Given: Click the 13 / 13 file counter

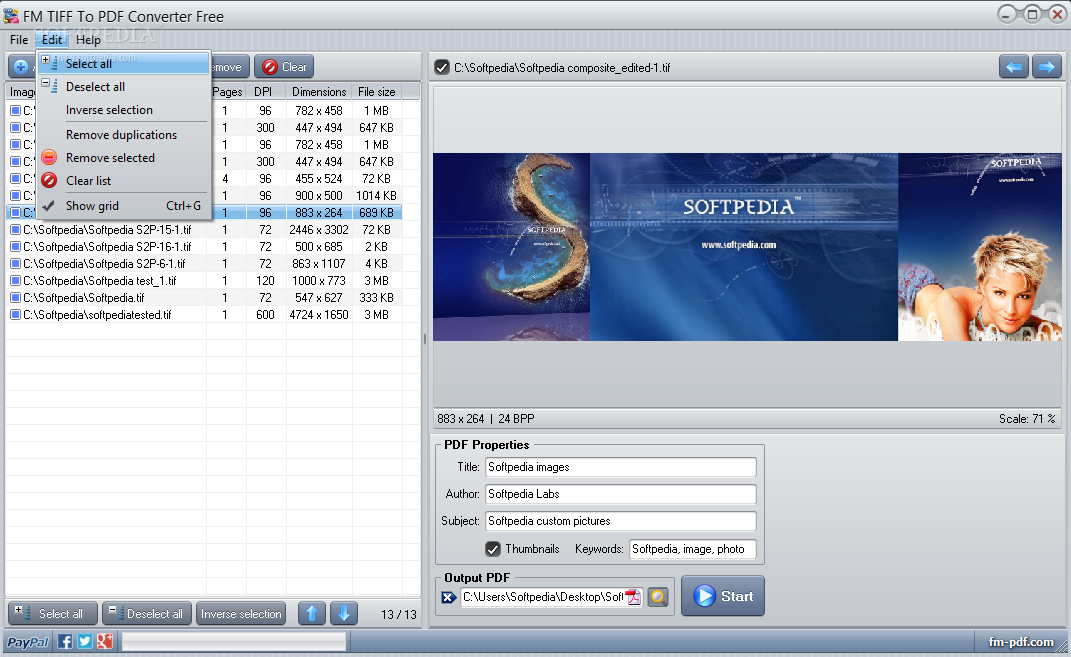Looking at the screenshot, I should pyautogui.click(x=399, y=614).
